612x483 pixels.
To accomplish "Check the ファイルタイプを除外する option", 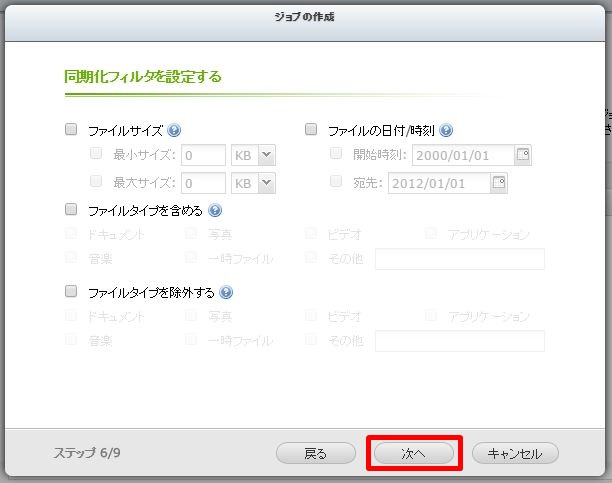I will point(71,292).
